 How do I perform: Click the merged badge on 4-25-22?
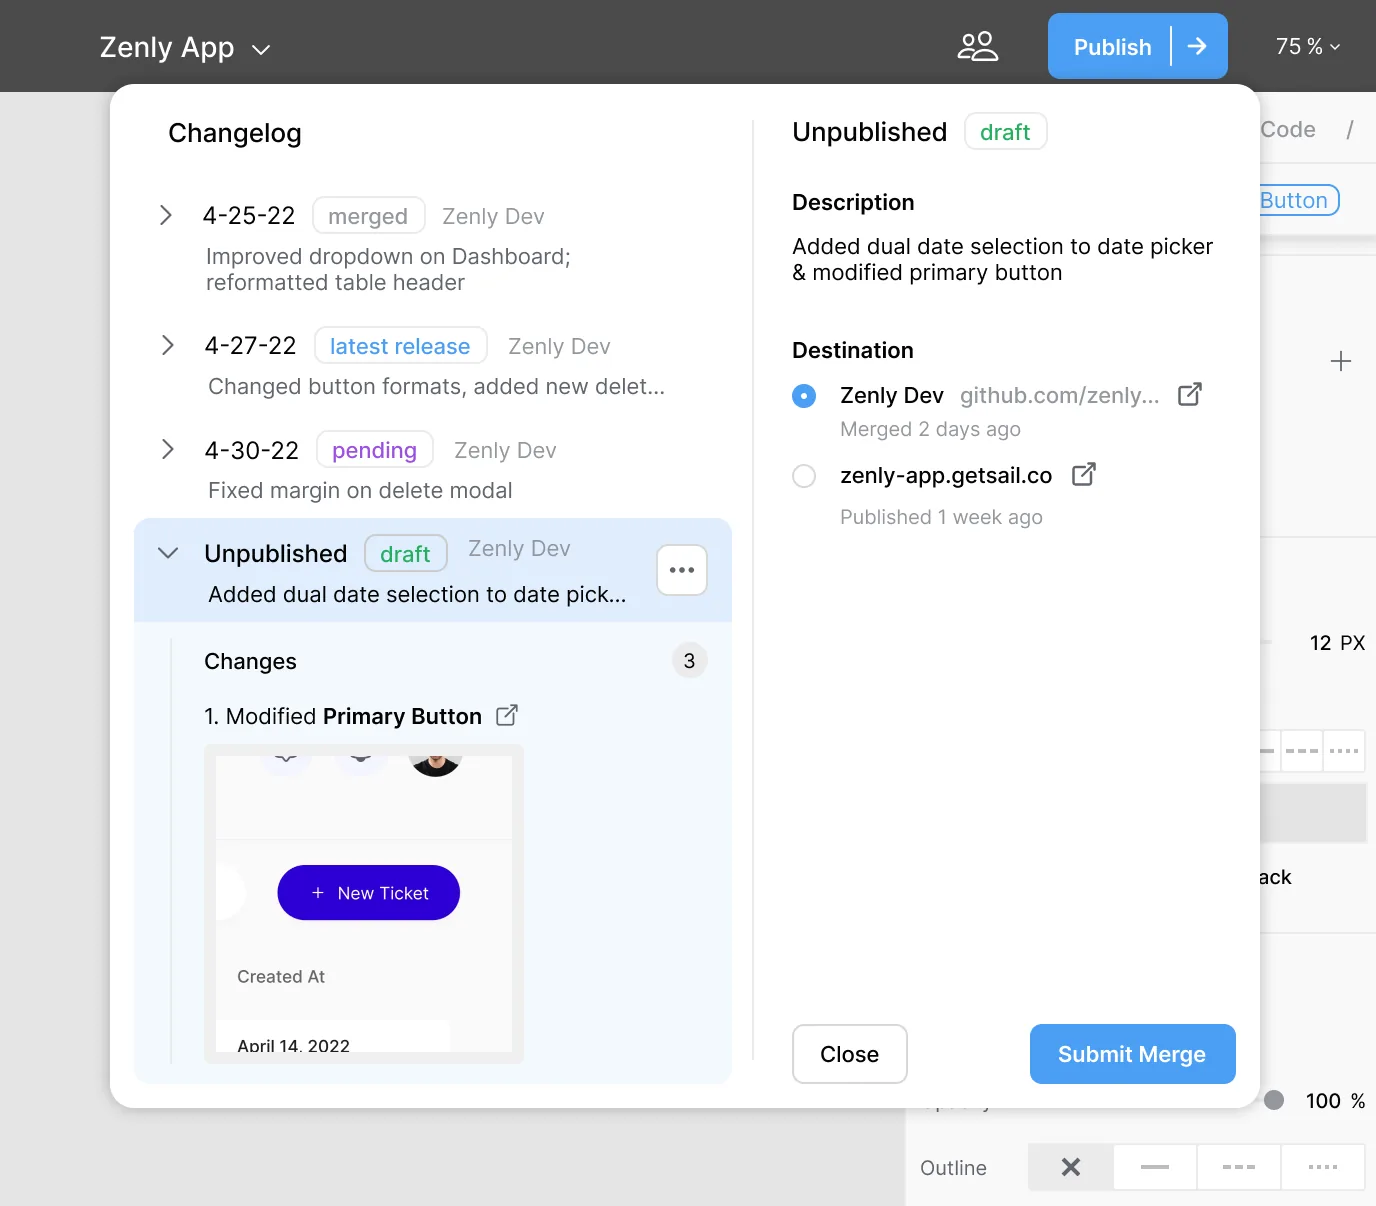pos(368,215)
